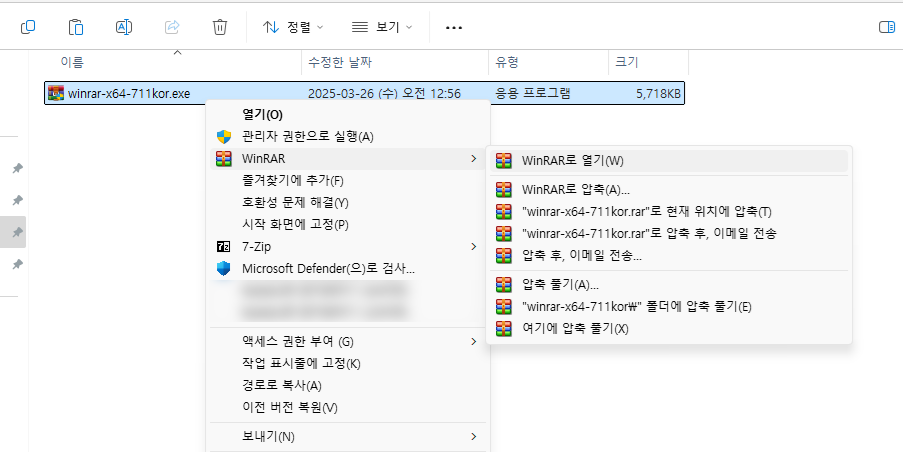The image size is (903, 452).
Task: Choose WinRAR로 압축(A)... in the submenu
Action: click(x=669, y=189)
